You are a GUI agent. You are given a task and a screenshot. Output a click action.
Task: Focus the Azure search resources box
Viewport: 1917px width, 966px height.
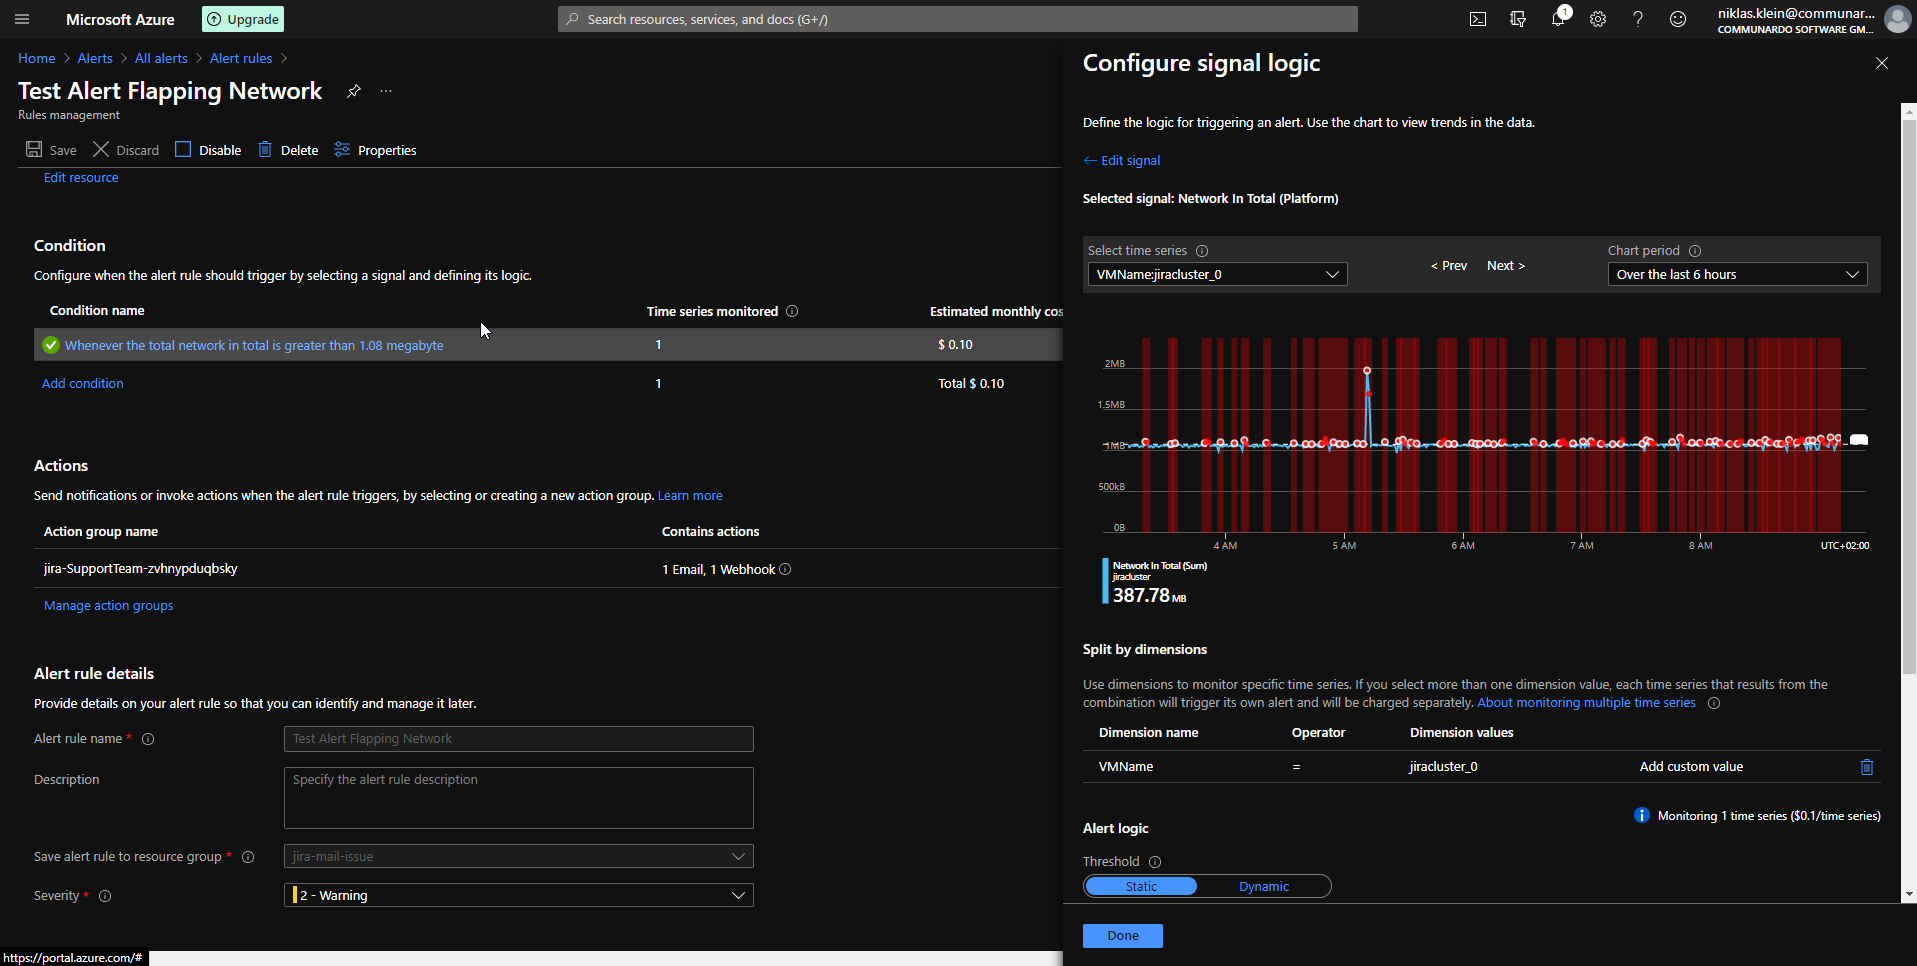(x=958, y=19)
